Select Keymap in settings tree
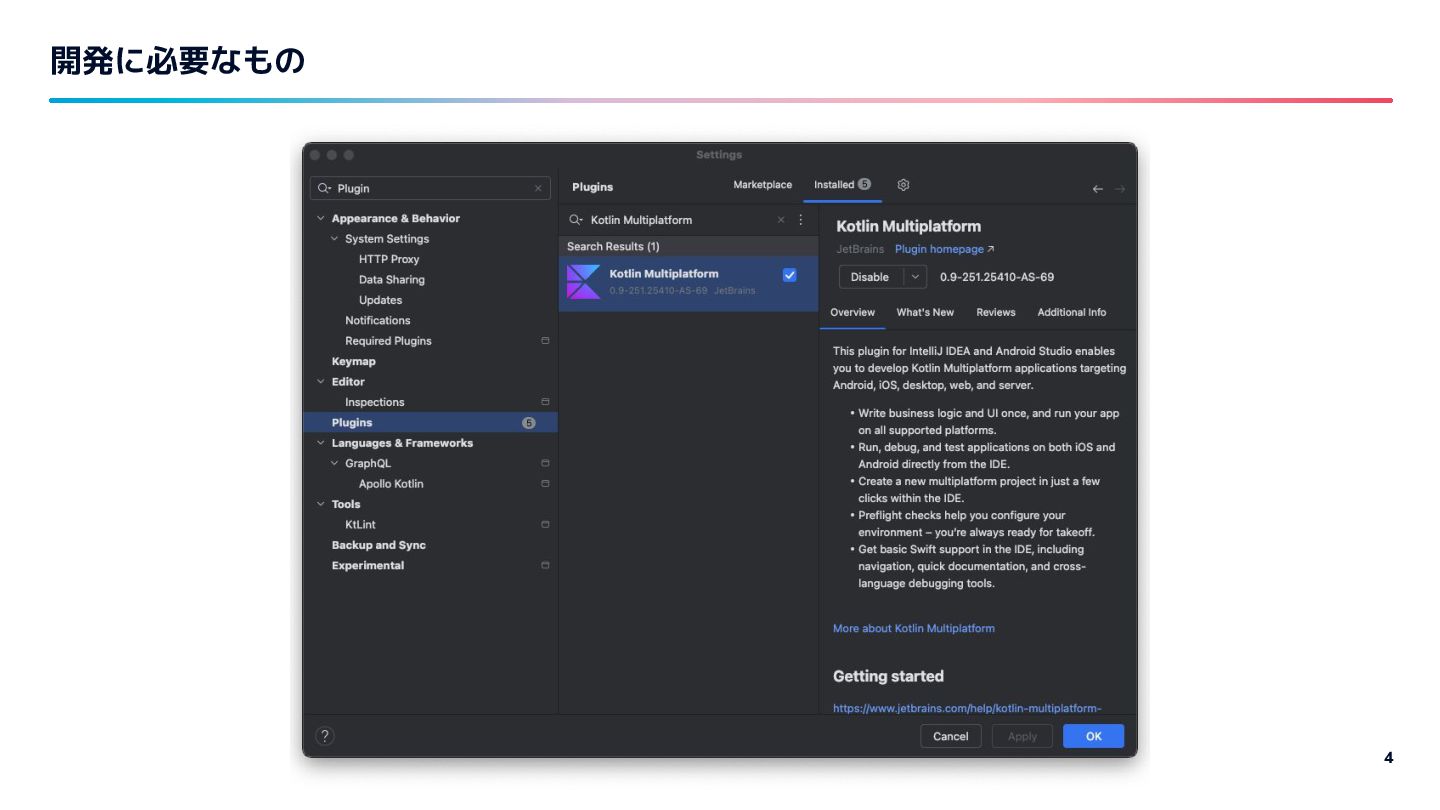1440x810 pixels. pos(354,361)
